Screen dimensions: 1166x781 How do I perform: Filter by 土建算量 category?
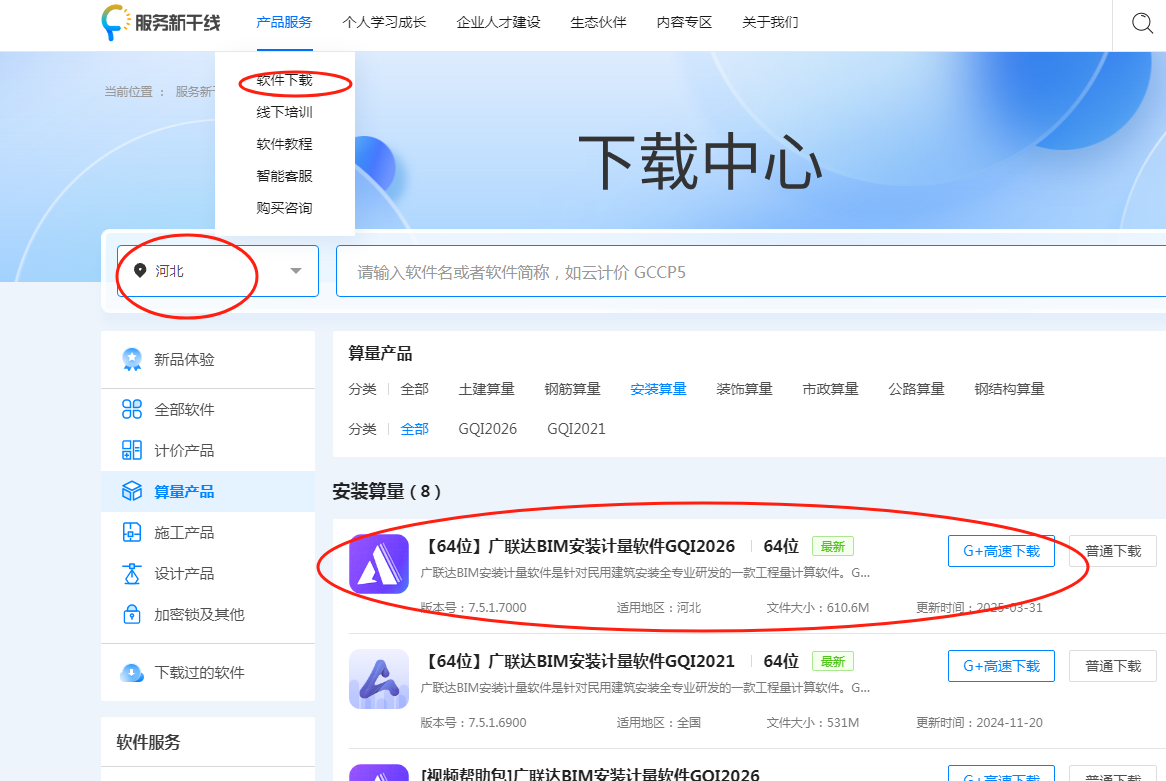click(x=486, y=389)
